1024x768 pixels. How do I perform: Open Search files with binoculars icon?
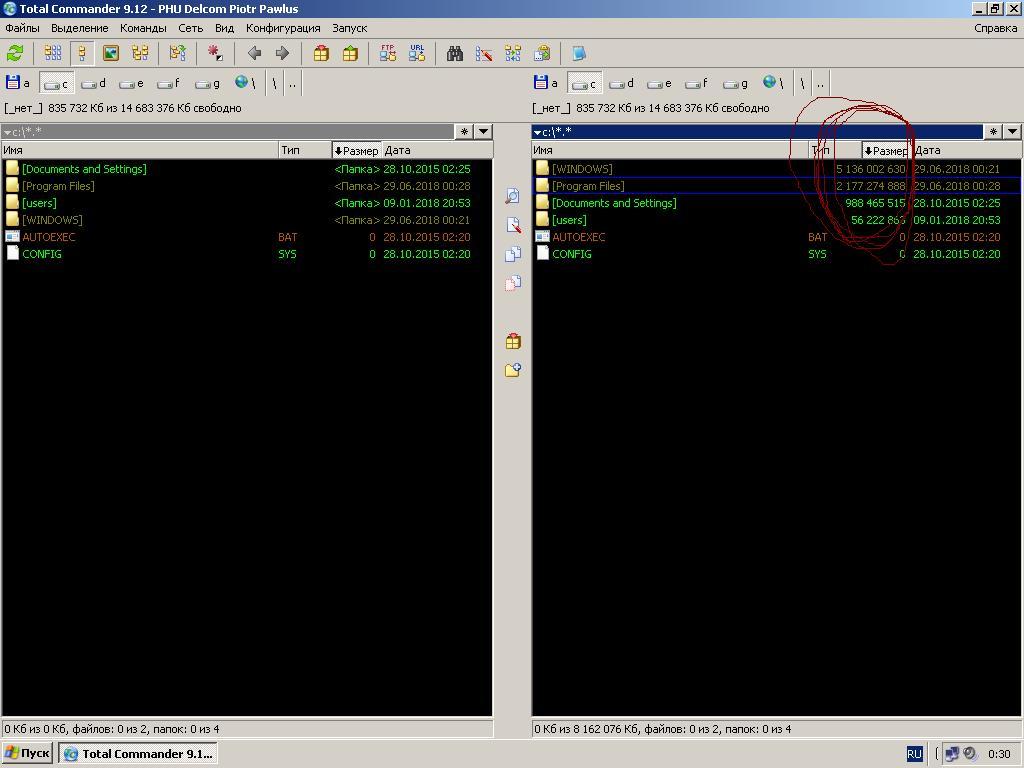tap(455, 54)
